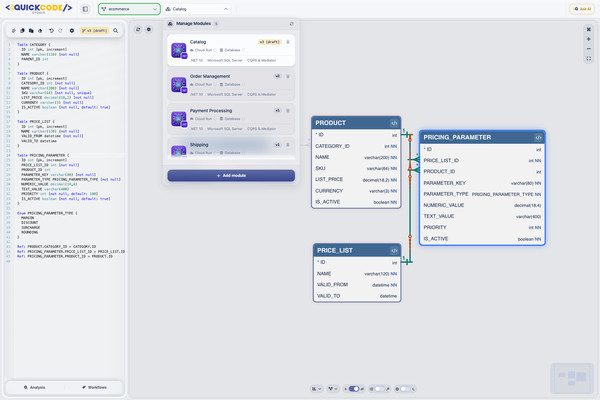Click the QuickCode Studio logo
This screenshot has height=400, width=600.
coord(38,8)
